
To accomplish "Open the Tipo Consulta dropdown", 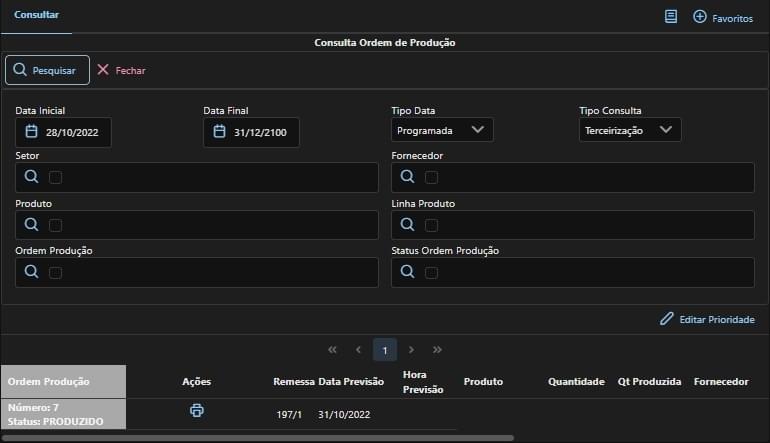I will (629, 130).
